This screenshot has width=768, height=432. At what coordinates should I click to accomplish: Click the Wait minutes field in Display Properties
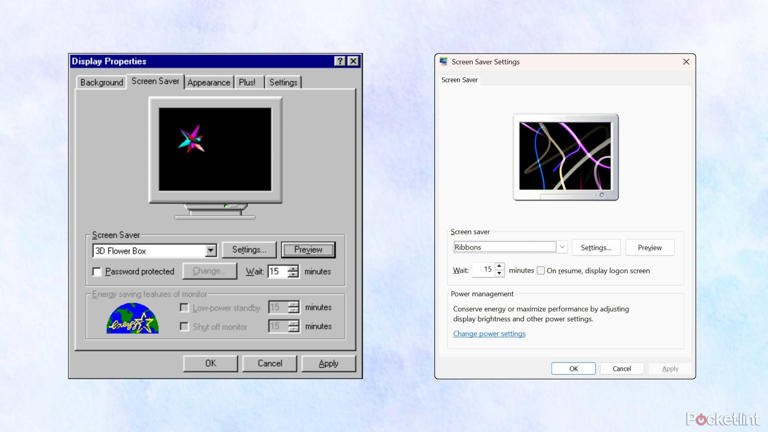tap(276, 272)
